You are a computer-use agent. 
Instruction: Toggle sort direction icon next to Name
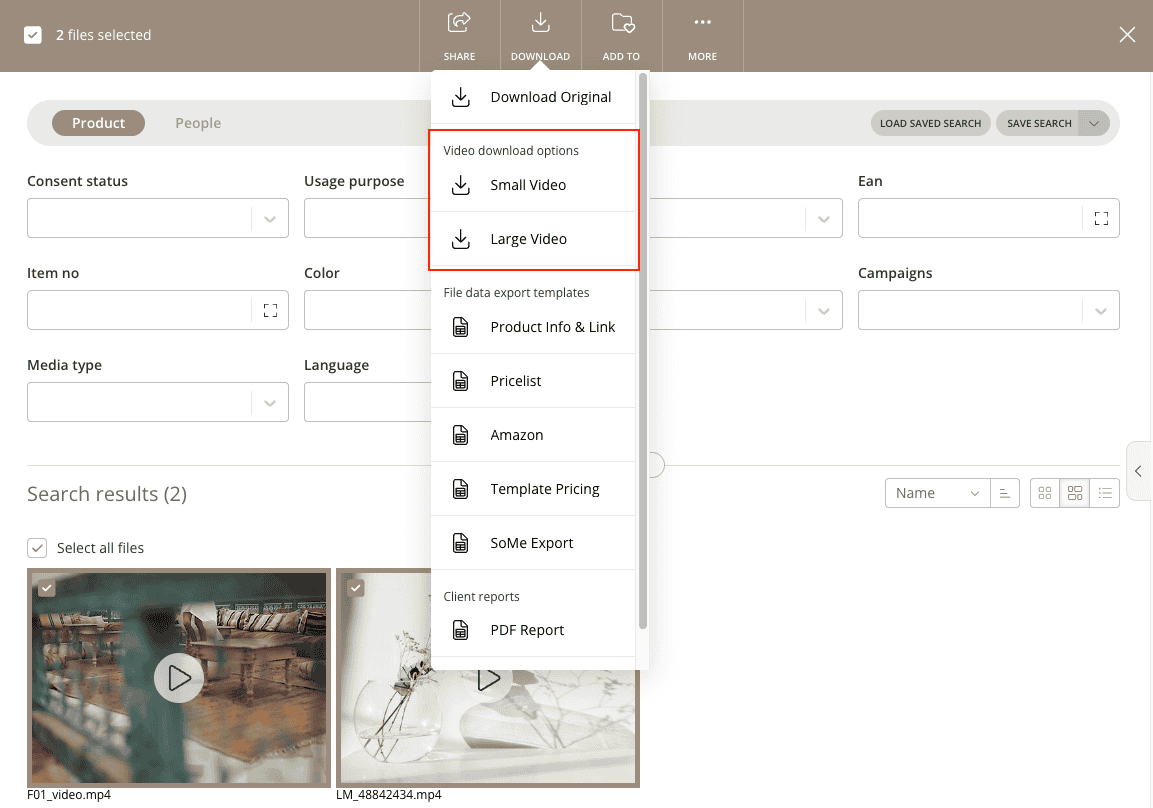click(1004, 493)
